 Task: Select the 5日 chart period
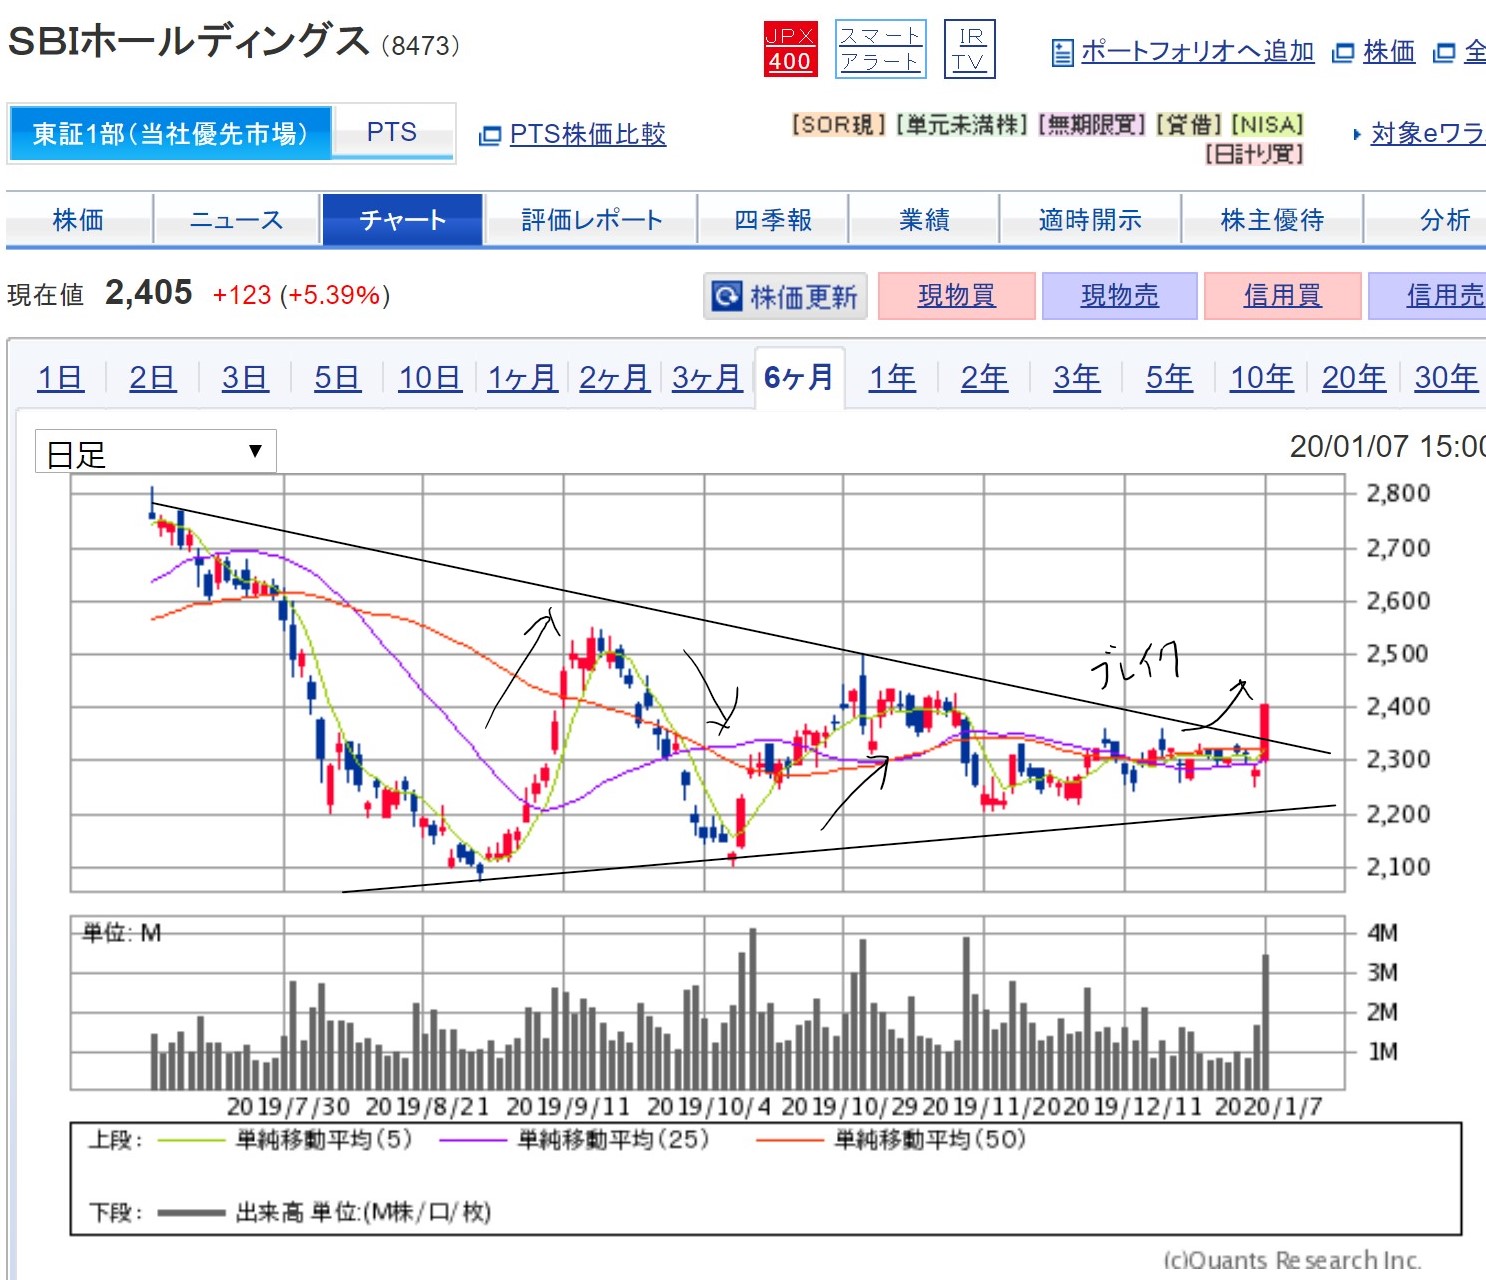click(337, 378)
